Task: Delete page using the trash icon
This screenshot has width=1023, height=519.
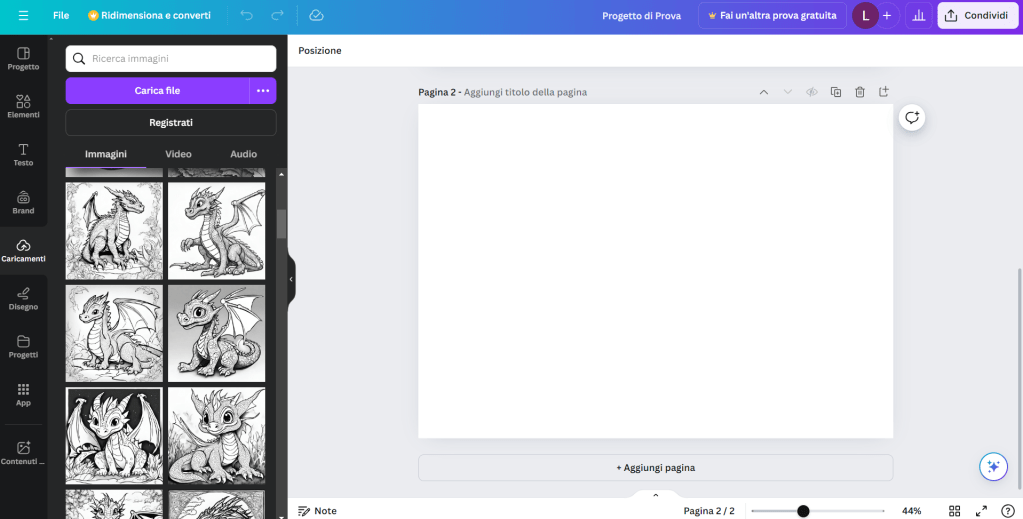Action: [x=860, y=92]
